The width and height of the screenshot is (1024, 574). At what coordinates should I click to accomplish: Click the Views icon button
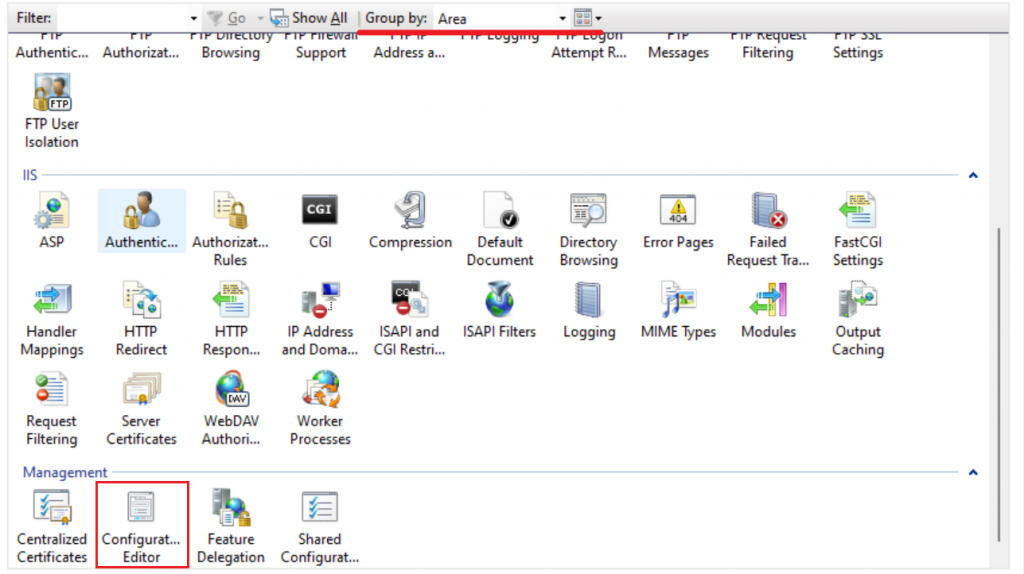click(583, 18)
